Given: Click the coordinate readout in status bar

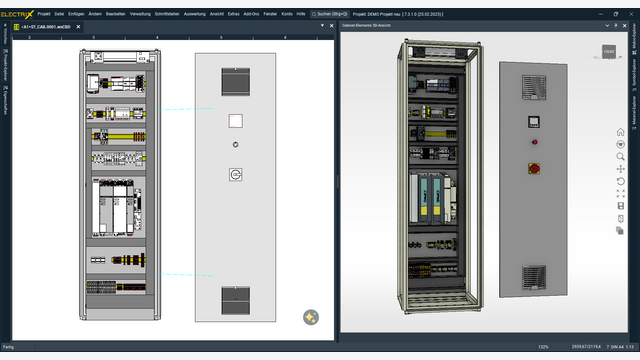Looking at the screenshot, I should [x=586, y=347].
